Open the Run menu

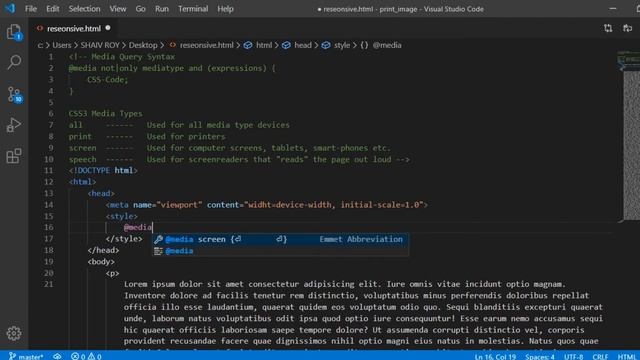[162, 9]
